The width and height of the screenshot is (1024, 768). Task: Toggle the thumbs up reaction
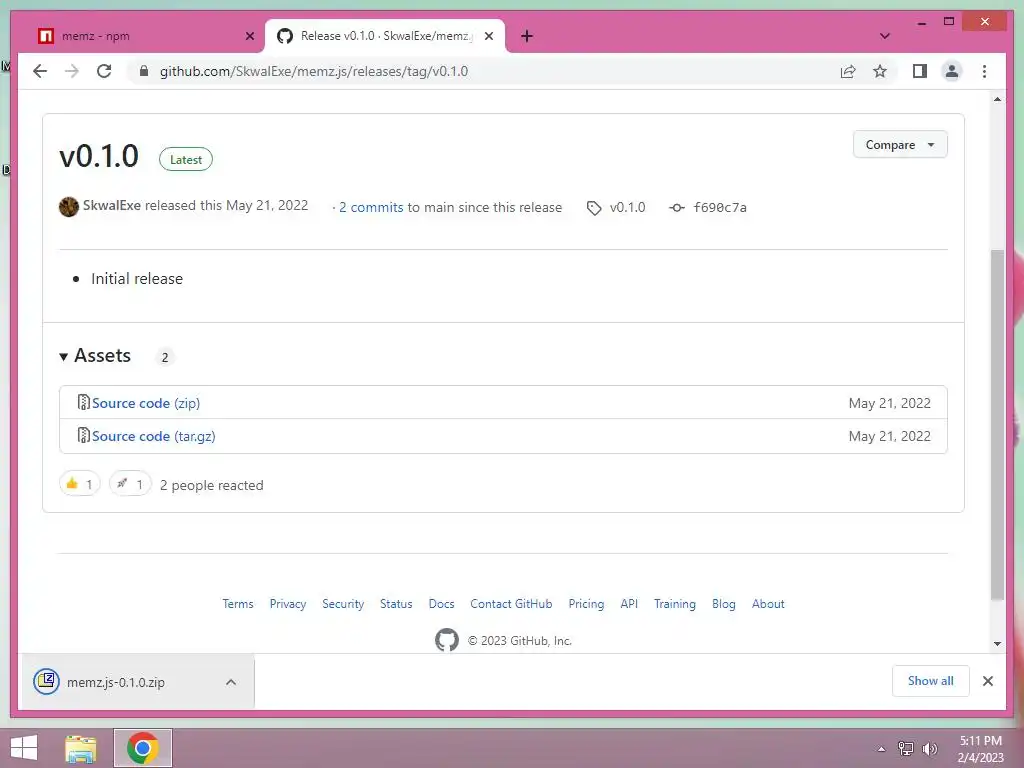80,484
